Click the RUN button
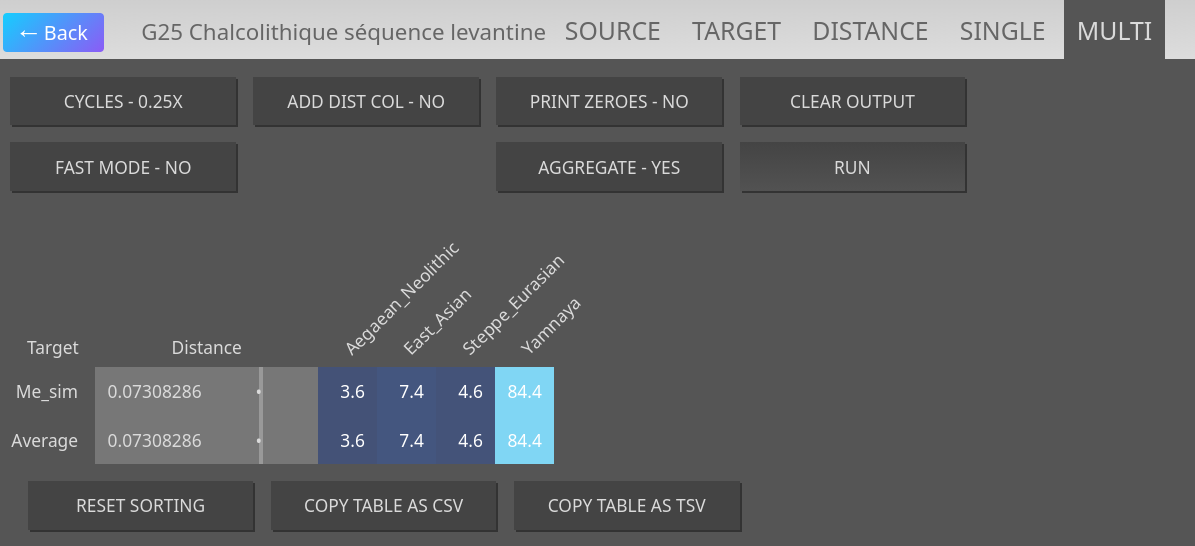The width and height of the screenshot is (1195, 546). pyautogui.click(x=852, y=167)
